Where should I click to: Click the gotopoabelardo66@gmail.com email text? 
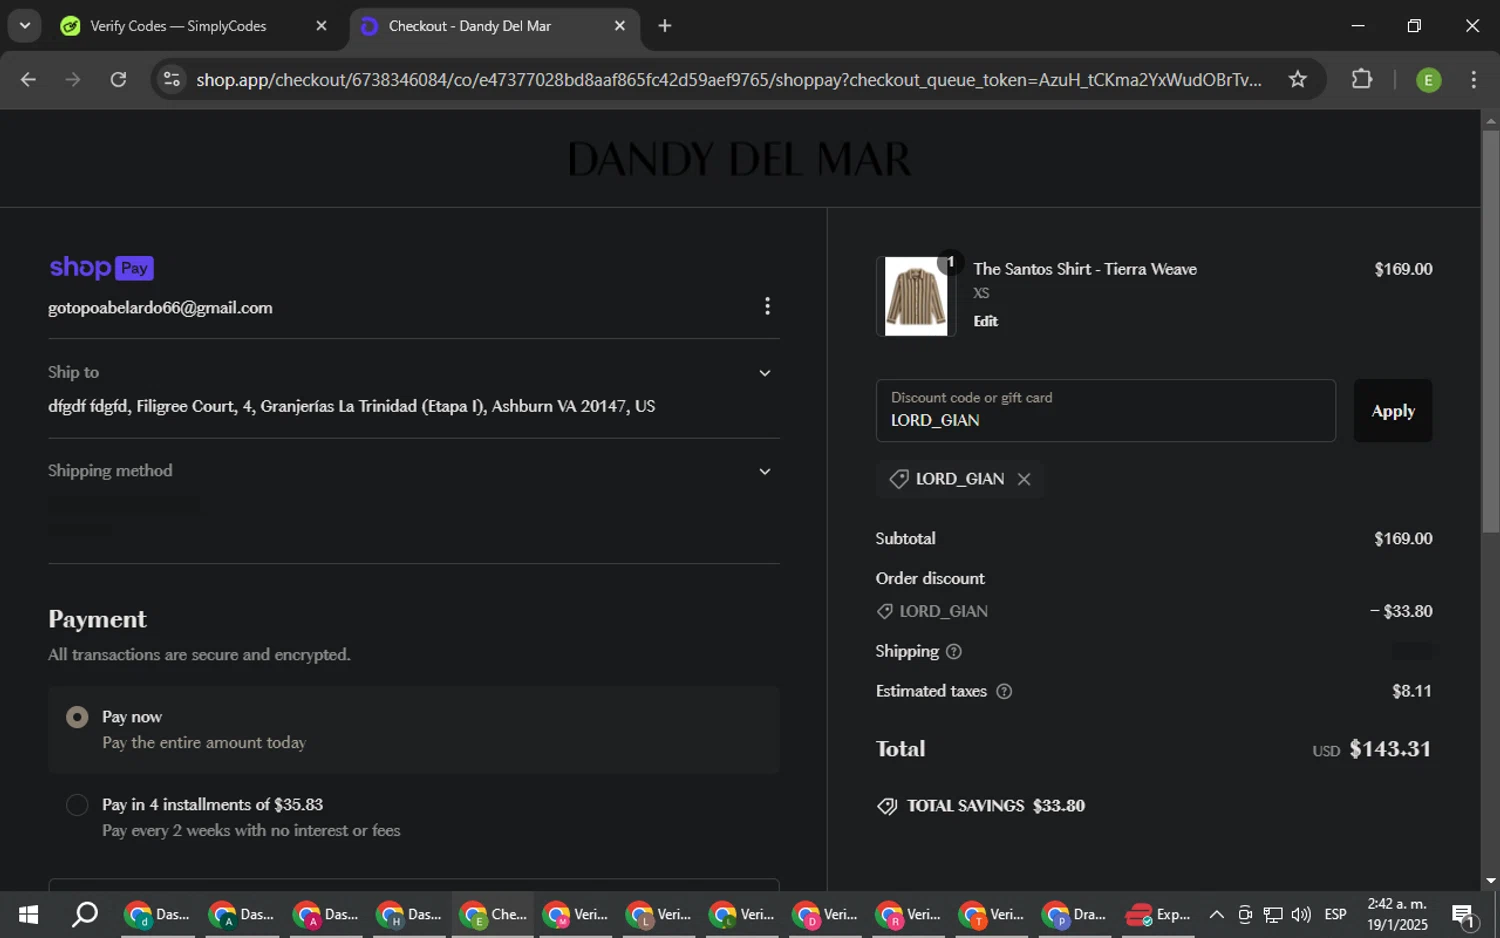pos(160,308)
